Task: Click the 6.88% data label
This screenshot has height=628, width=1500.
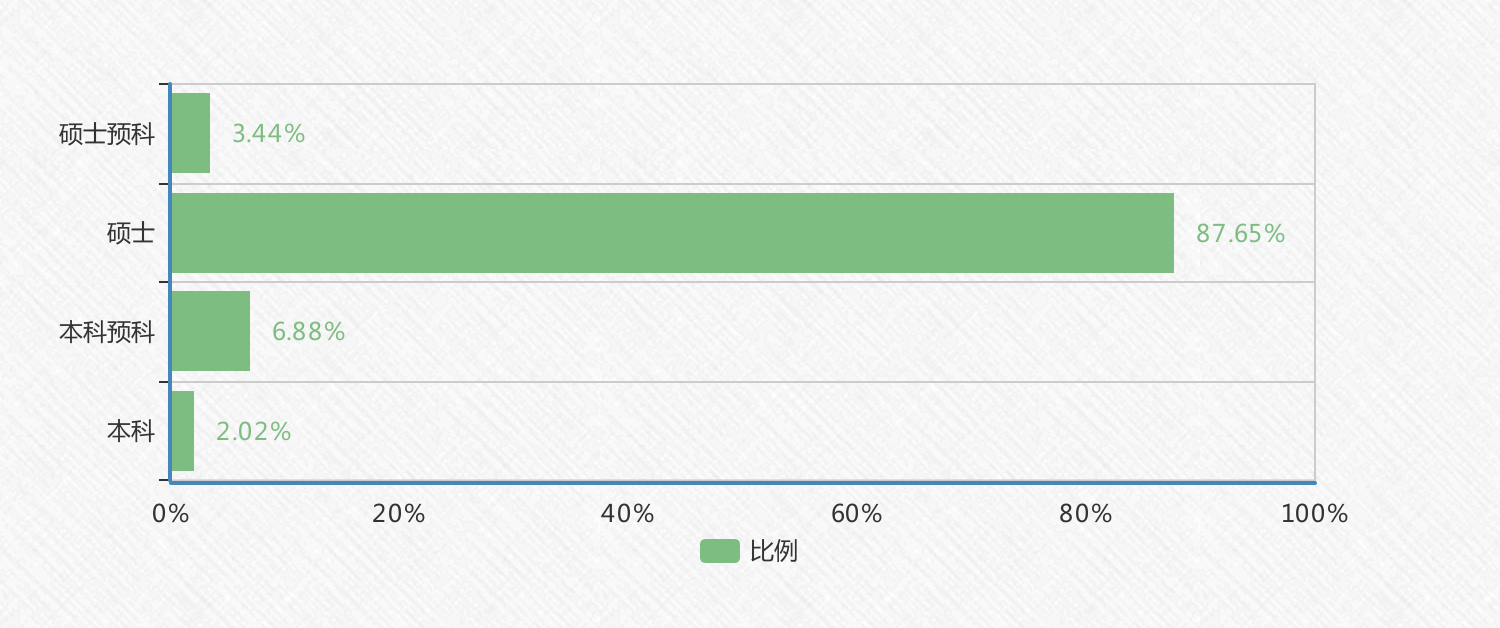Action: tap(308, 332)
